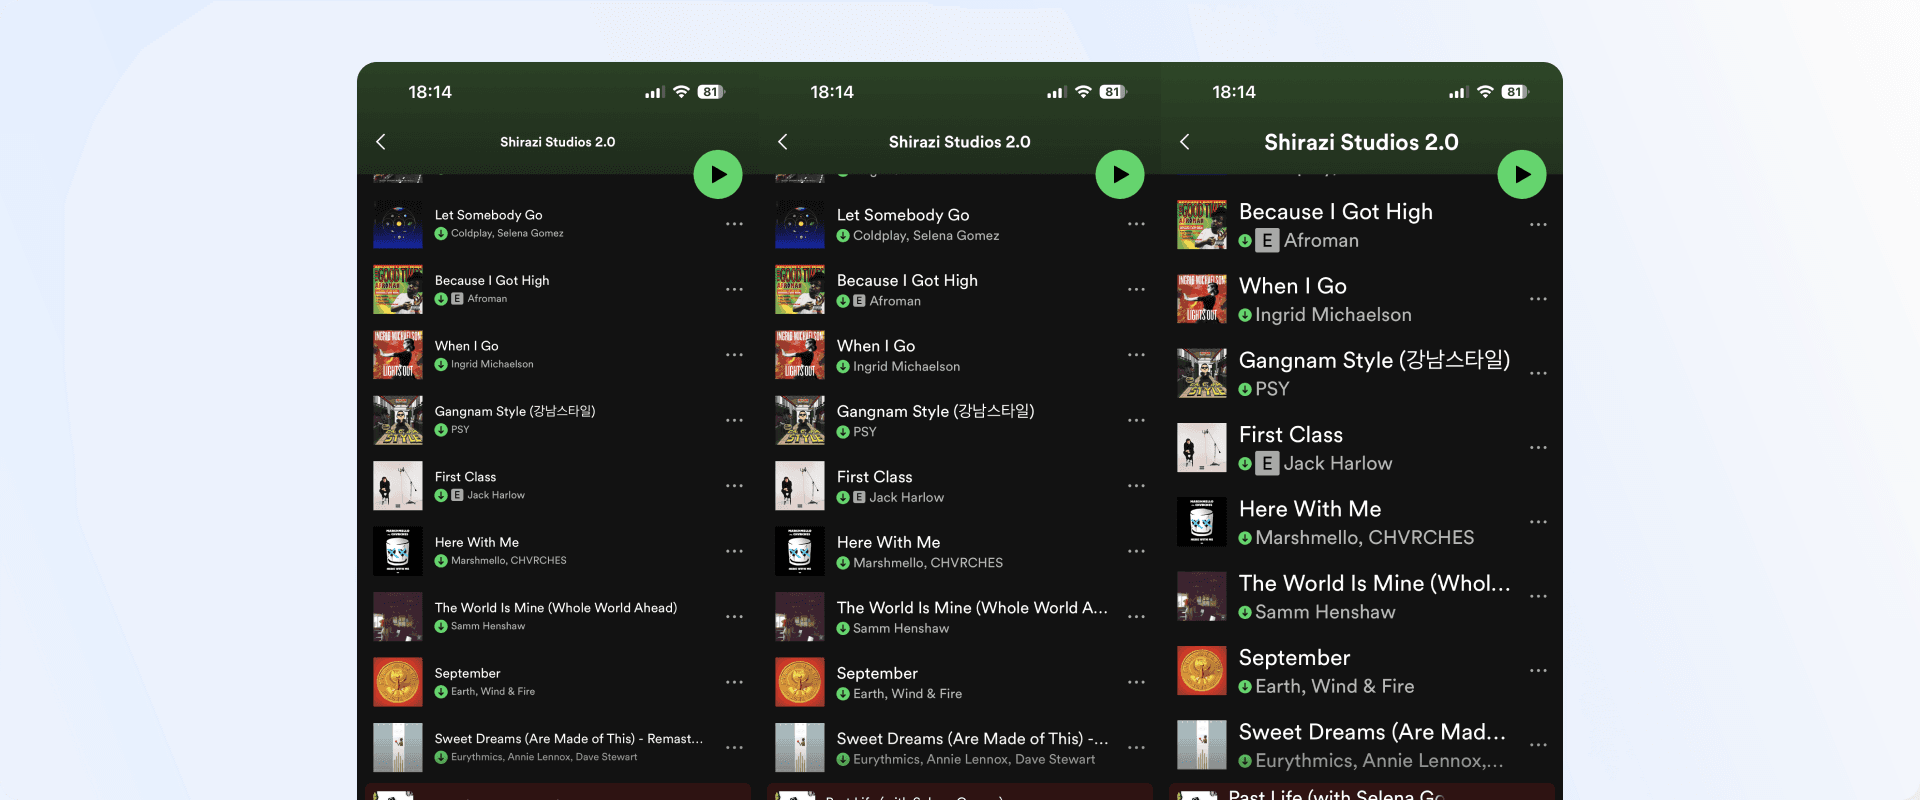Open more options for Let Somebody Go, left phone
The width and height of the screenshot is (1920, 800).
pos(734,224)
